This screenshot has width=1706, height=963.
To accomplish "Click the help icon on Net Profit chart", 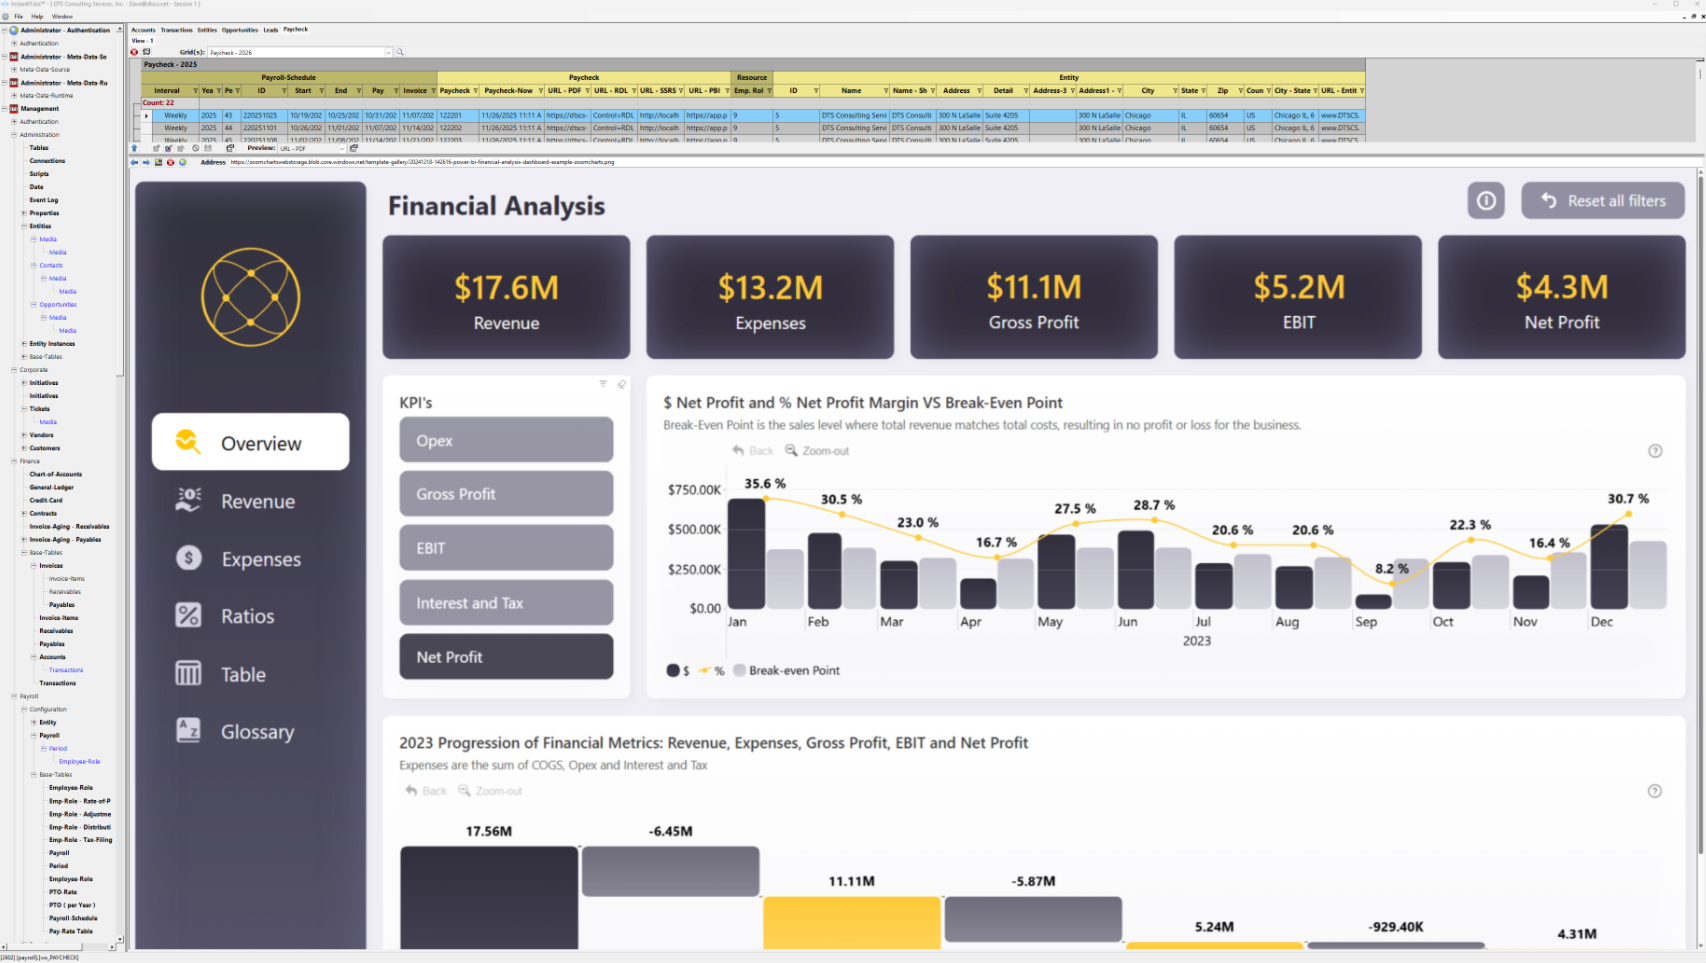I will [x=1655, y=451].
